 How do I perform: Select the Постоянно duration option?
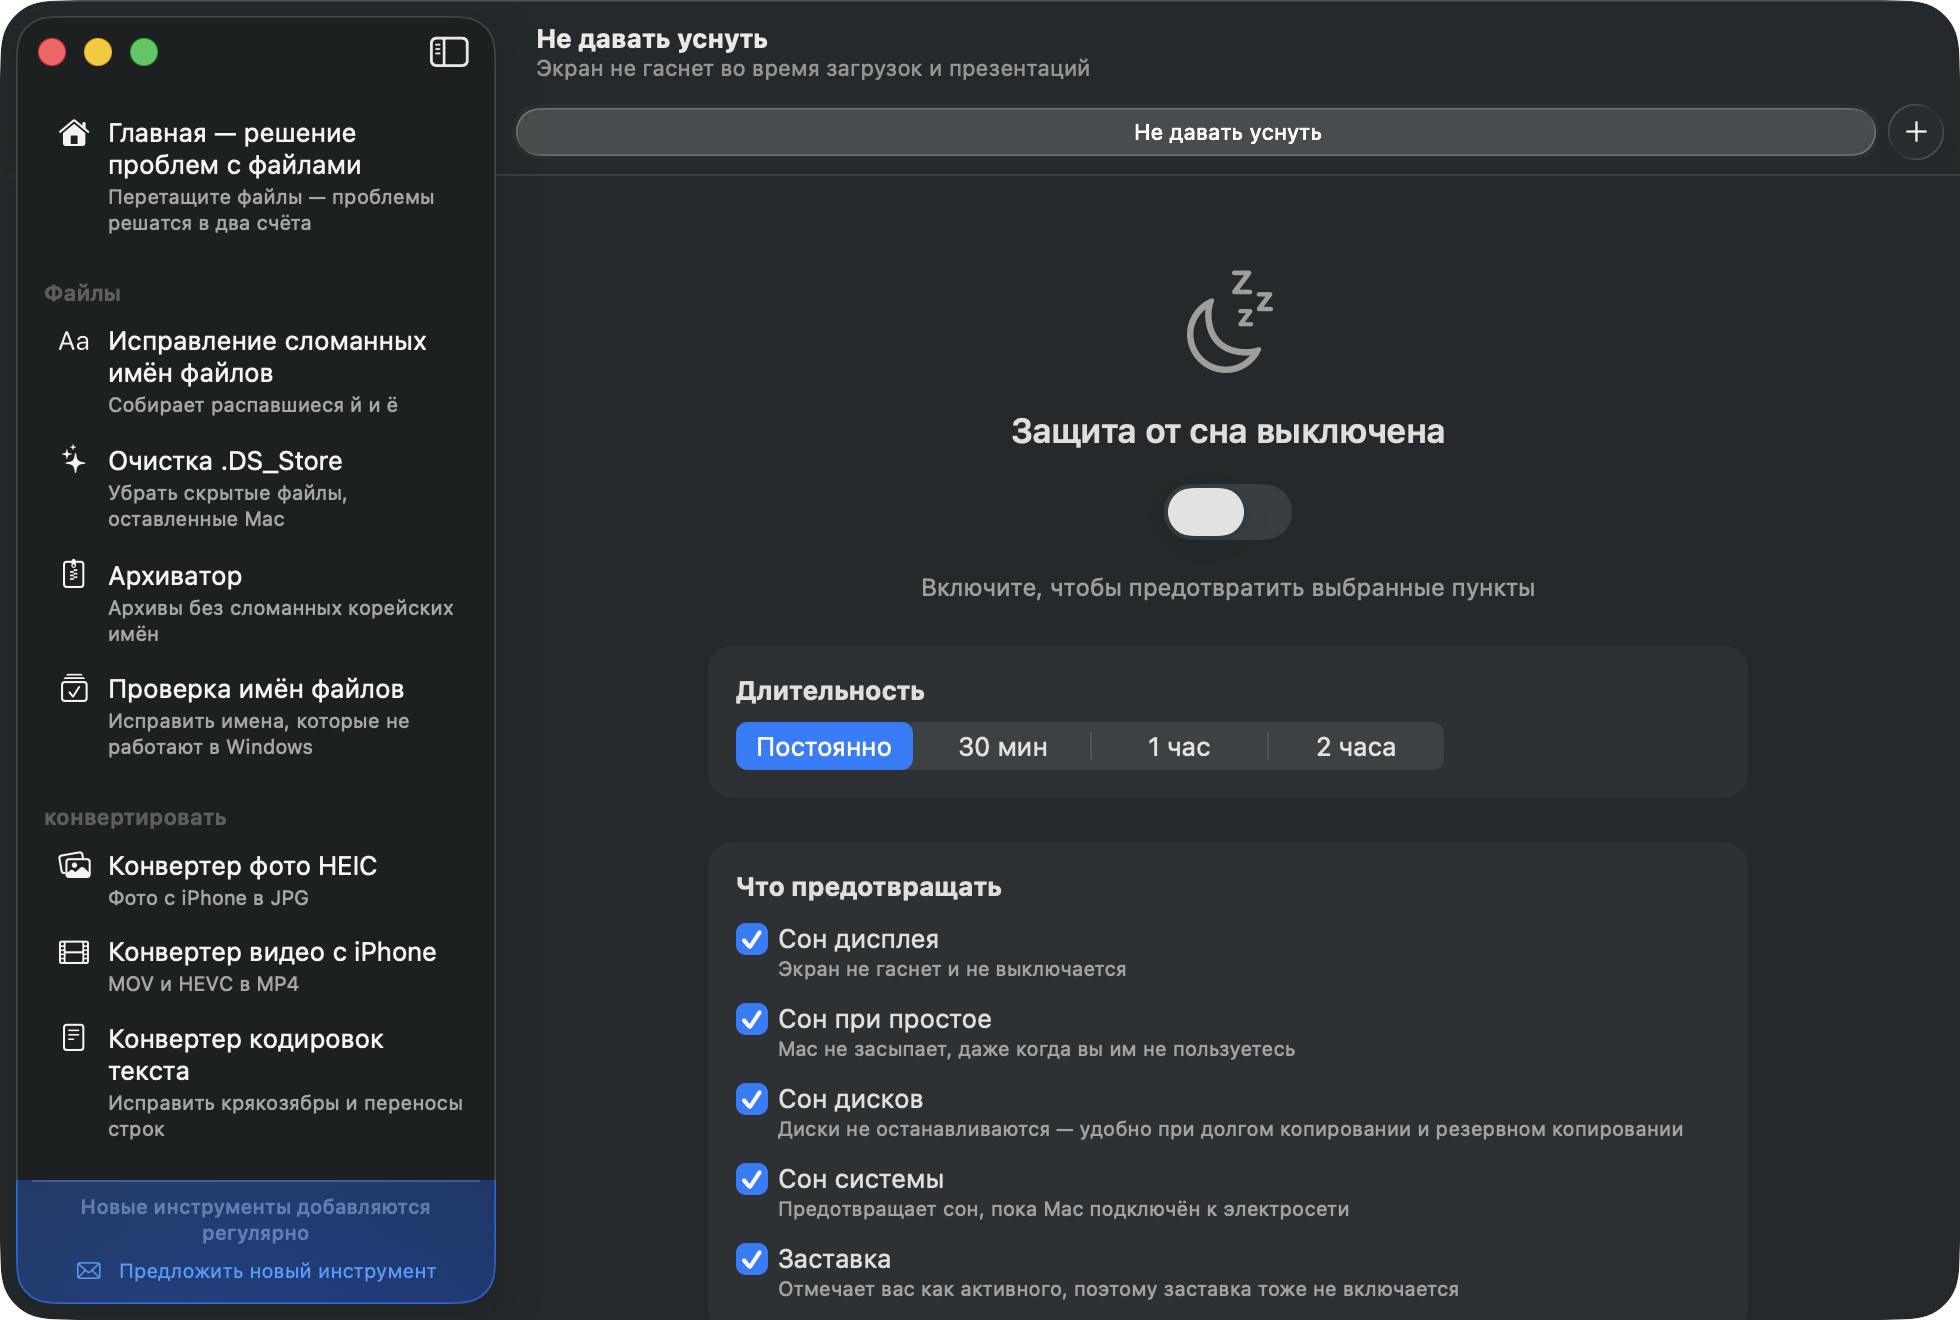(824, 746)
